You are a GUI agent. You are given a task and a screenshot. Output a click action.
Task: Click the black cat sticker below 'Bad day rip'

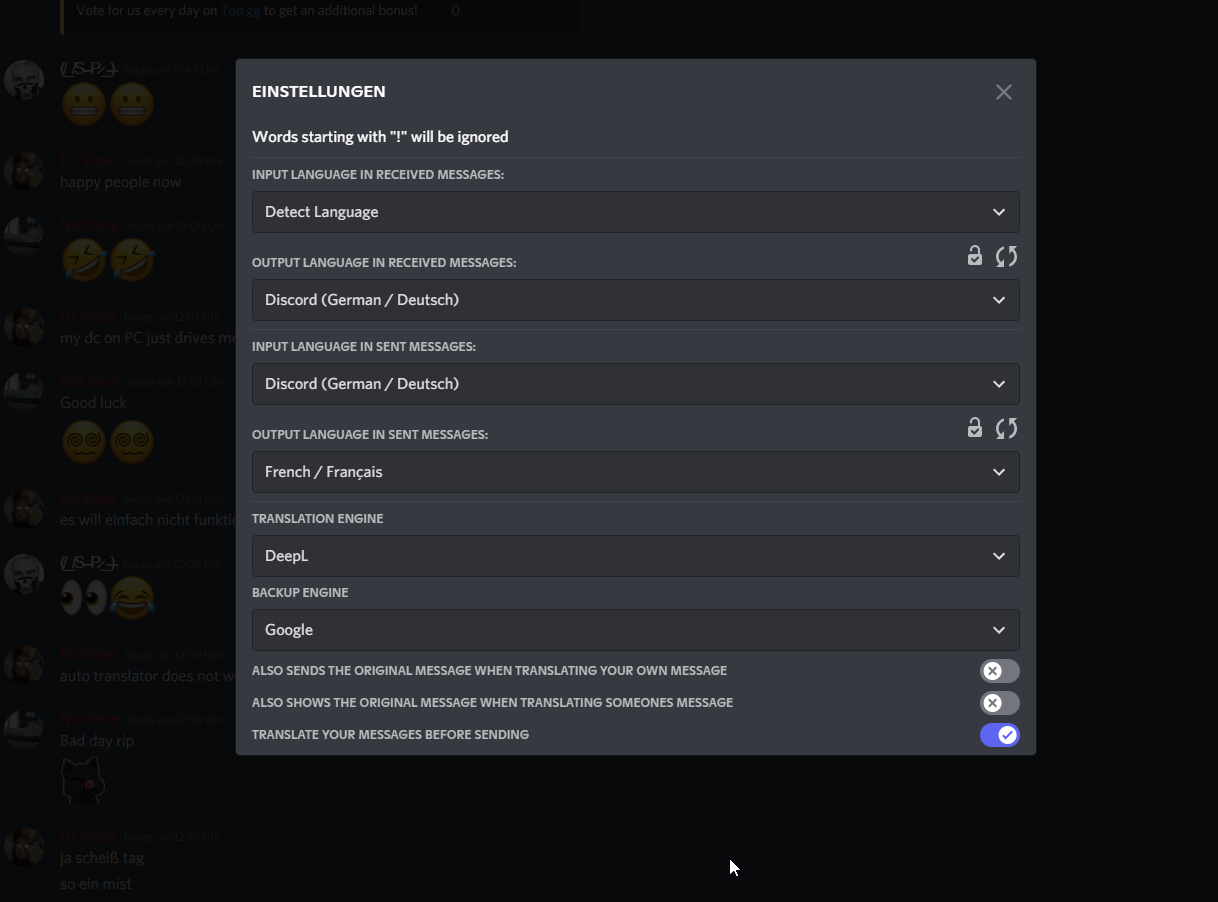pyautogui.click(x=83, y=779)
